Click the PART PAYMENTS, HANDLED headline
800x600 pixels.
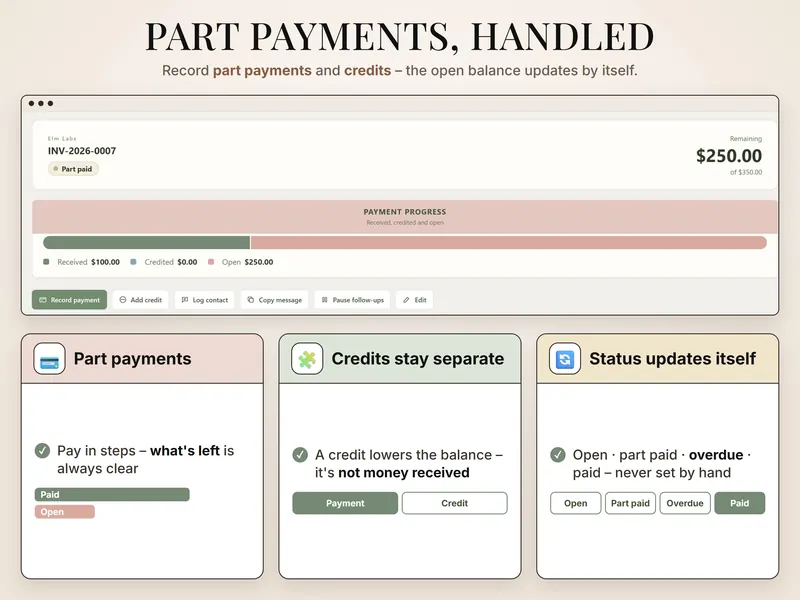tap(399, 37)
